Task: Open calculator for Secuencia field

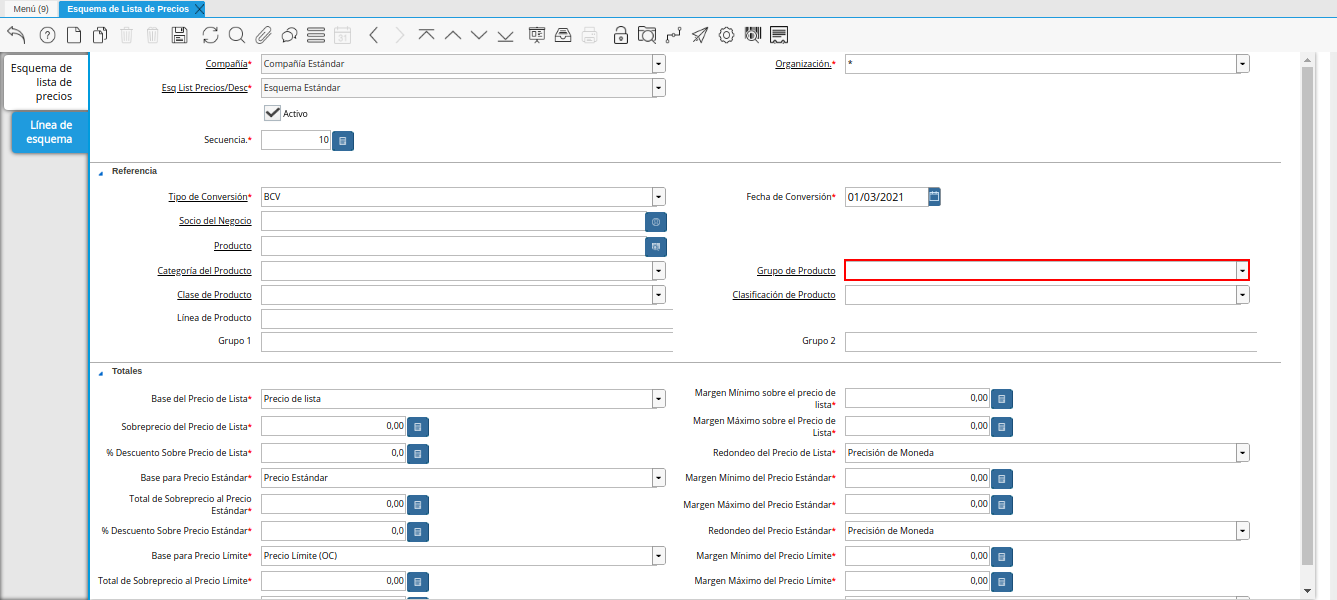Action: (343, 141)
